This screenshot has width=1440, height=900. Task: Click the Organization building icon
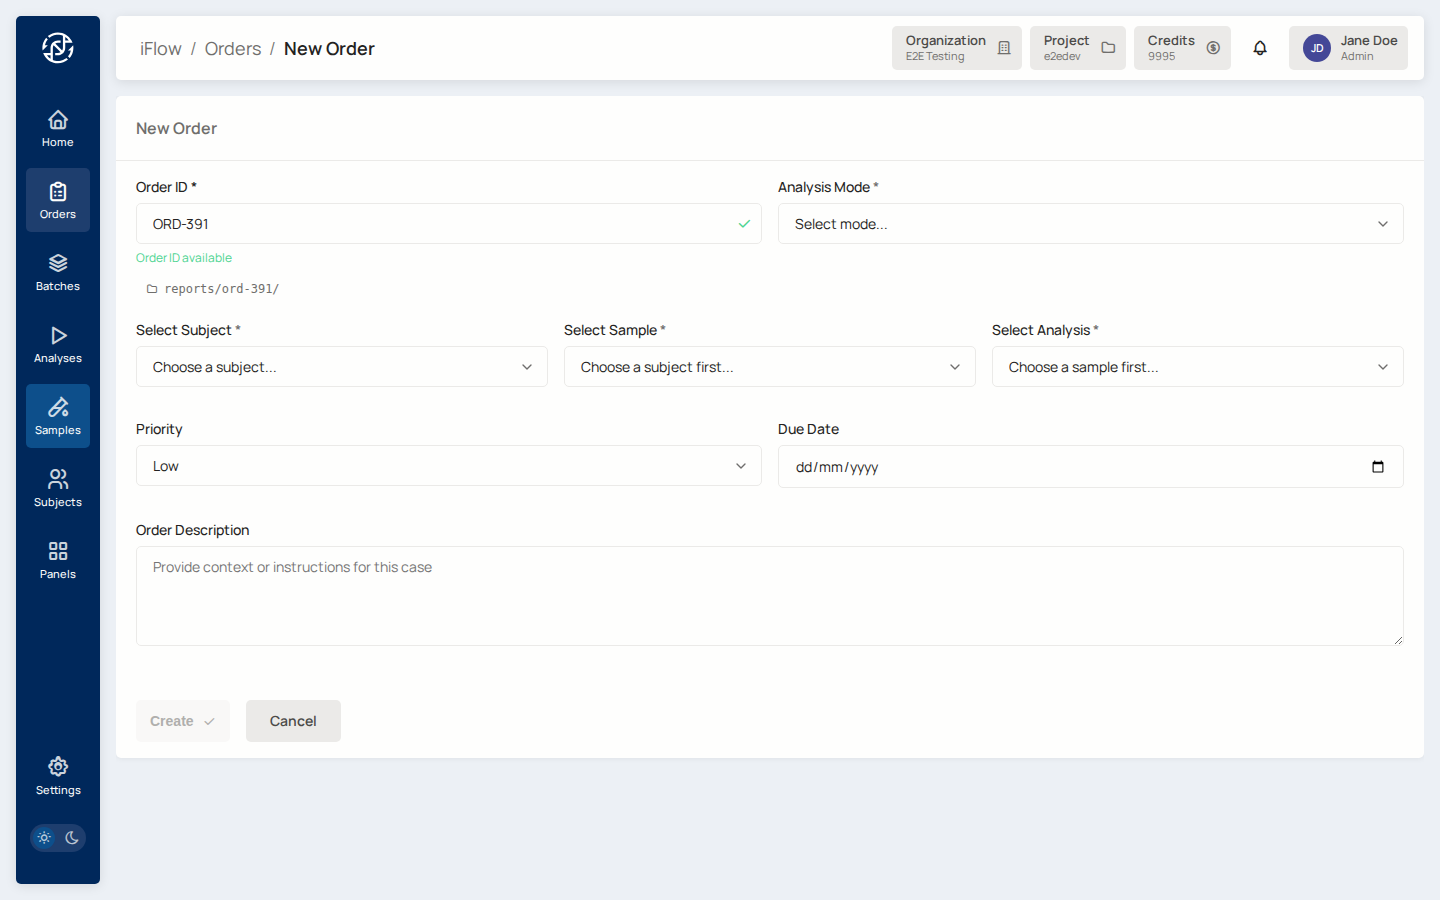click(x=1004, y=48)
